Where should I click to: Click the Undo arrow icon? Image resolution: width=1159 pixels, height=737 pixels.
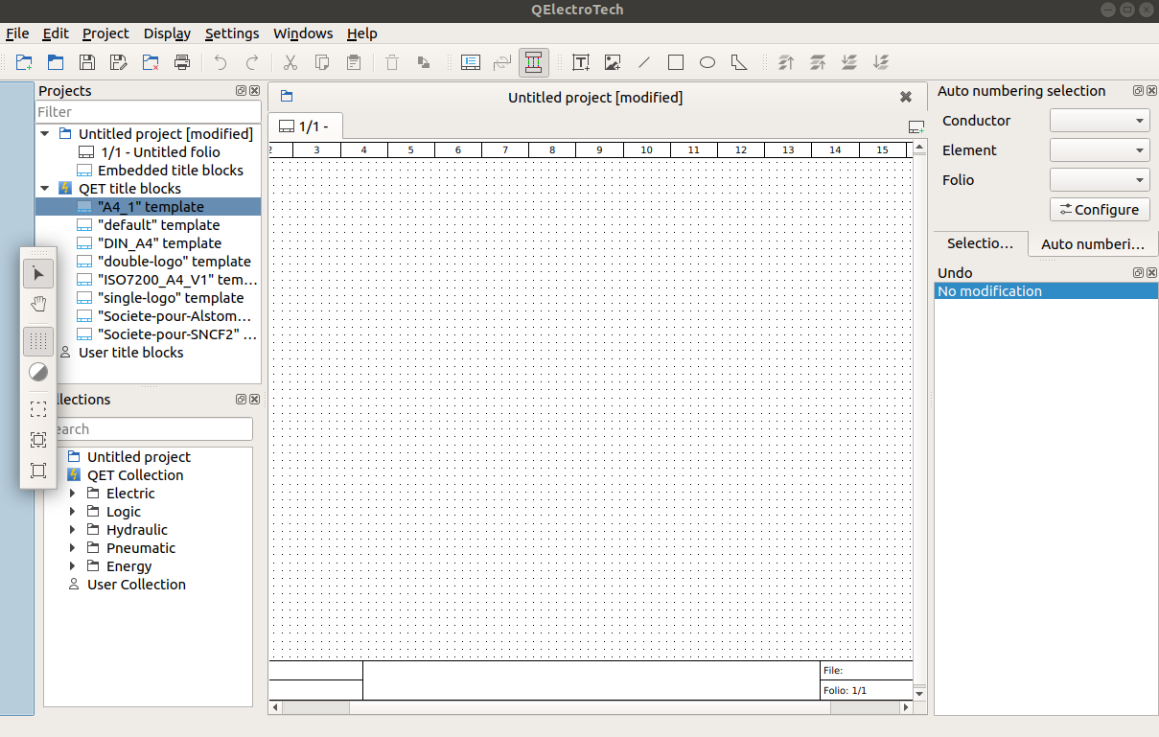(x=220, y=63)
